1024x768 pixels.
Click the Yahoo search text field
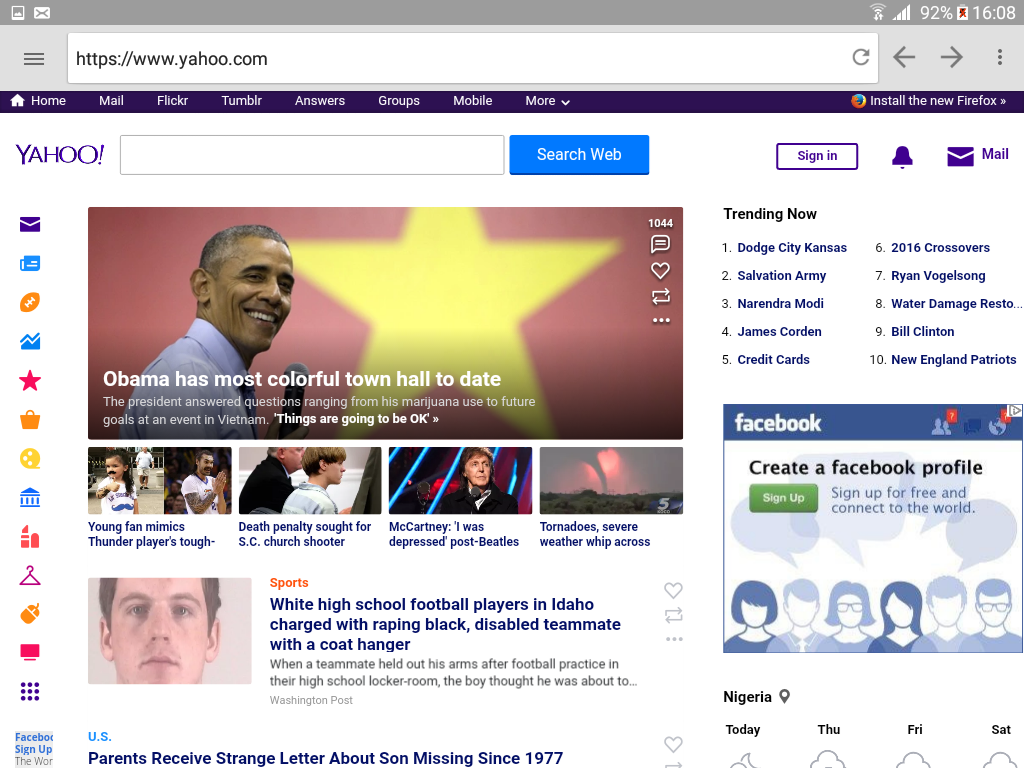(312, 155)
